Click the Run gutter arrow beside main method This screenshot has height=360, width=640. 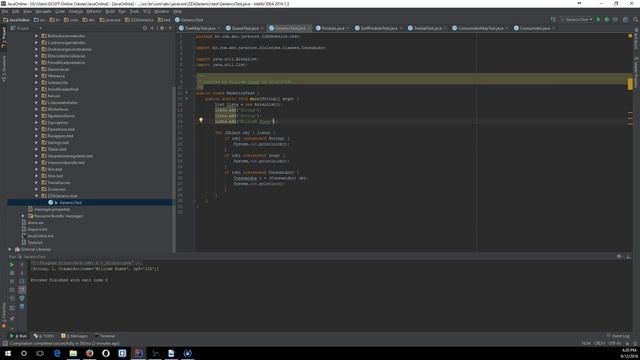point(187,98)
